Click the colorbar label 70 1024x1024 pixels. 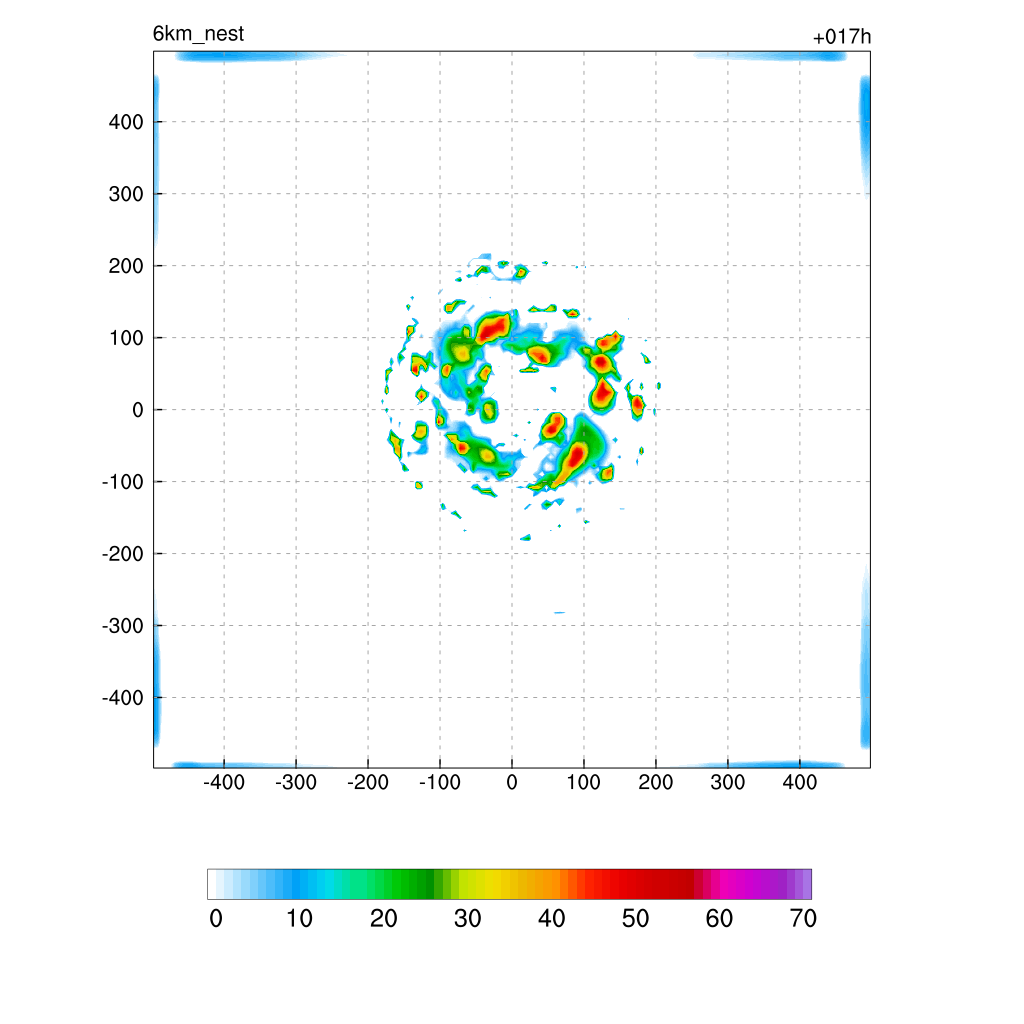pyautogui.click(x=803, y=919)
